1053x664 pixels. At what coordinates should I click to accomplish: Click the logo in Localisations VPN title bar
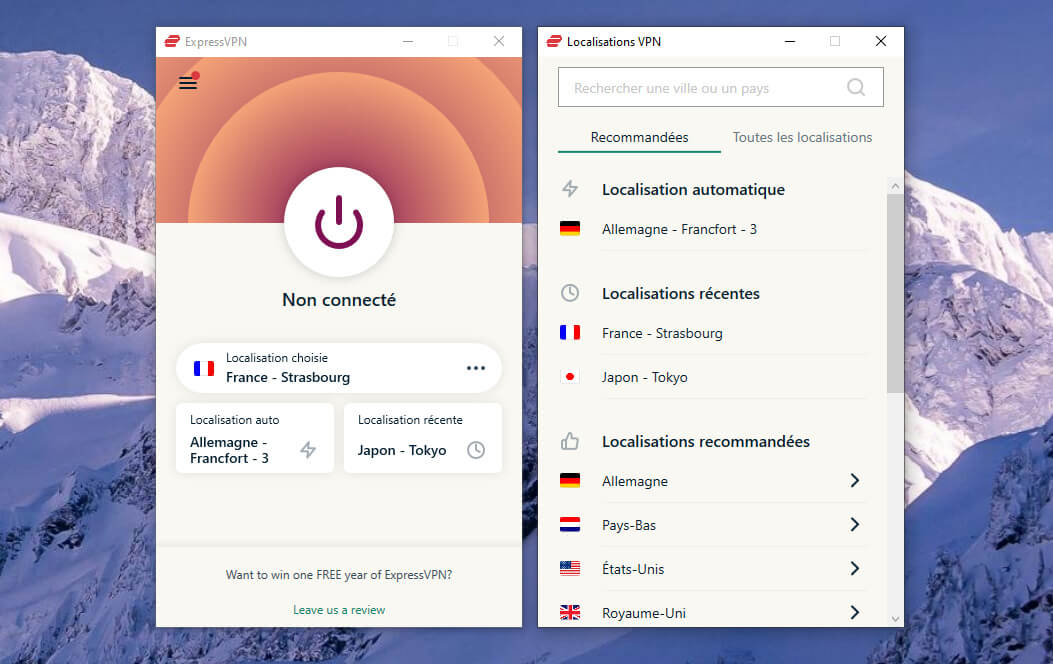pos(554,42)
